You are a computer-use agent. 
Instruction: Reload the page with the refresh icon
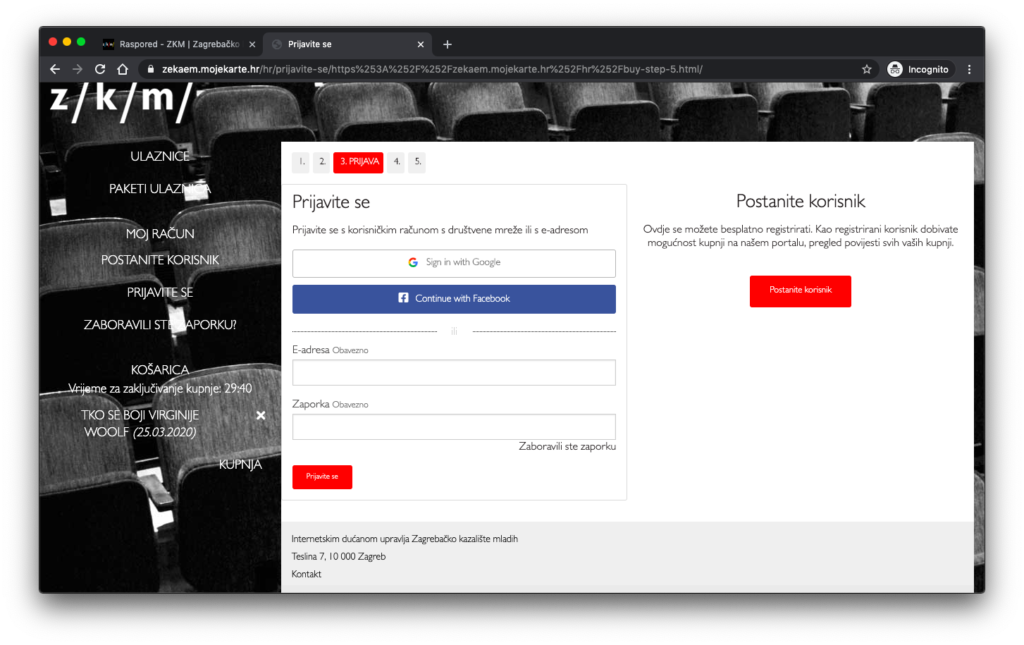pyautogui.click(x=100, y=69)
